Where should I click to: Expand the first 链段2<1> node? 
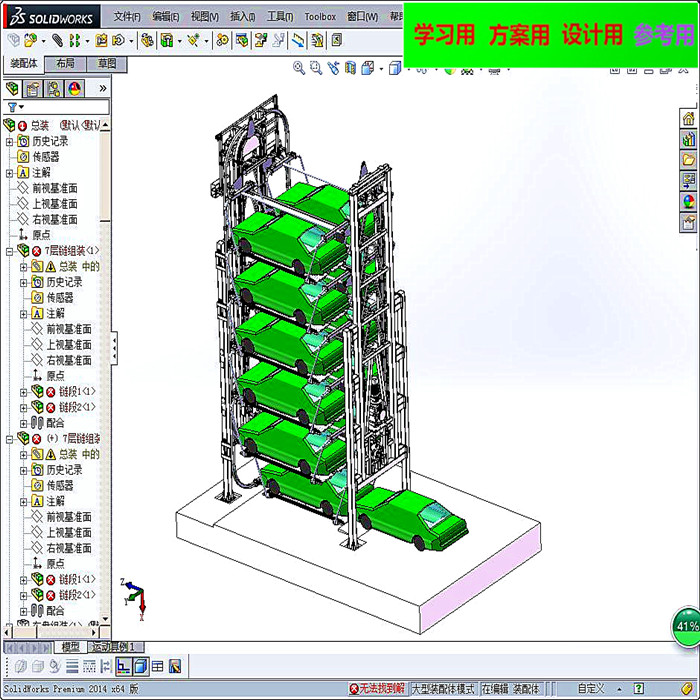(24, 408)
